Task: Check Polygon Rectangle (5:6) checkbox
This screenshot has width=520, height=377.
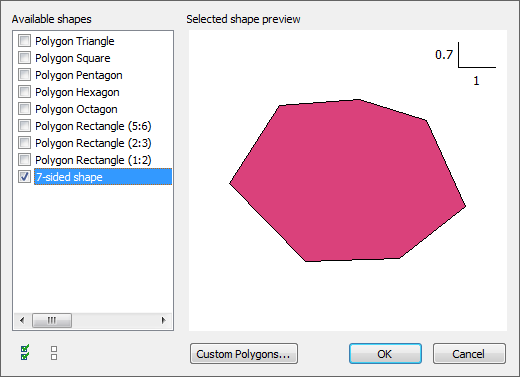Action: (x=24, y=126)
